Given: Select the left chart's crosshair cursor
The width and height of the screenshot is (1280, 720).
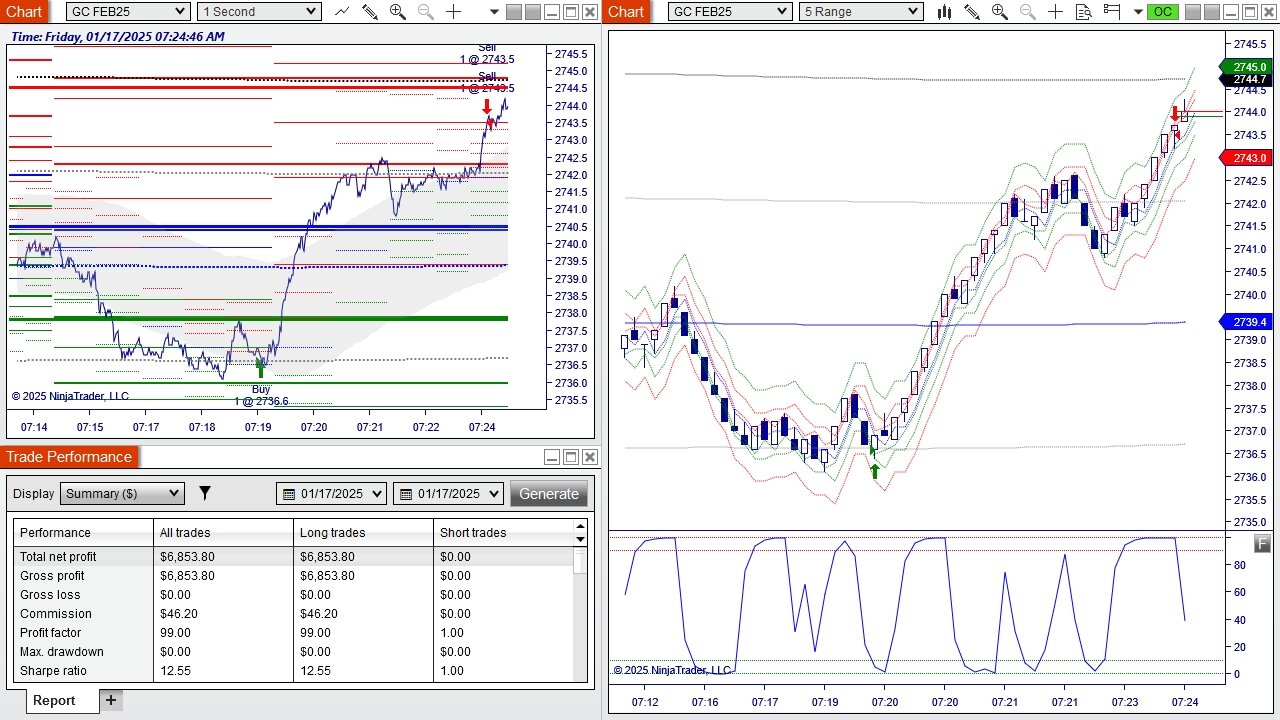Looking at the screenshot, I should pyautogui.click(x=453, y=12).
